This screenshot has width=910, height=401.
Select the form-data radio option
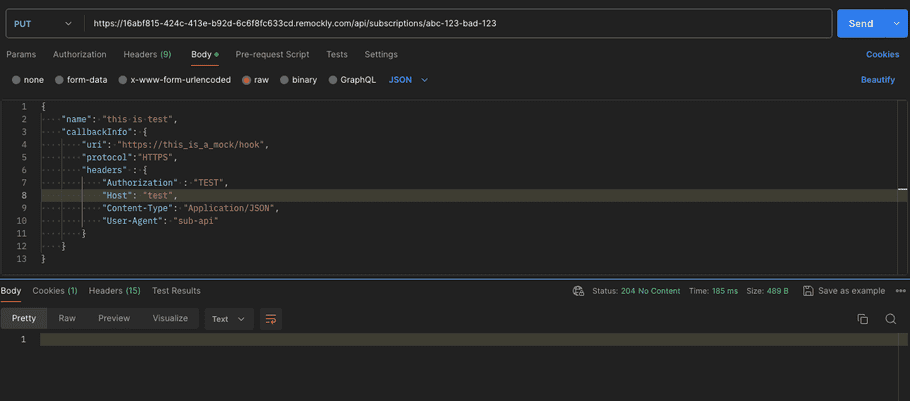pos(59,80)
